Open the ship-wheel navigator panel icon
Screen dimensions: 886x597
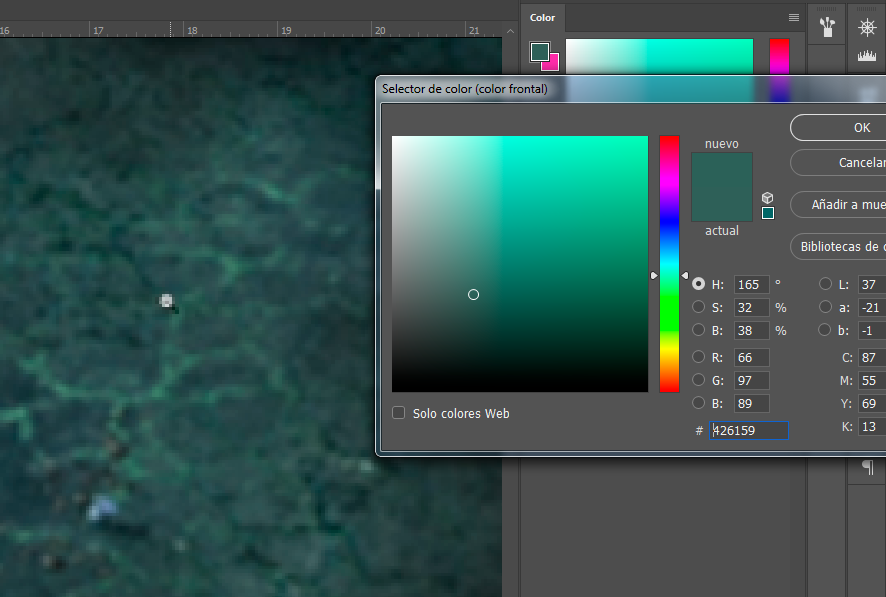point(867,27)
